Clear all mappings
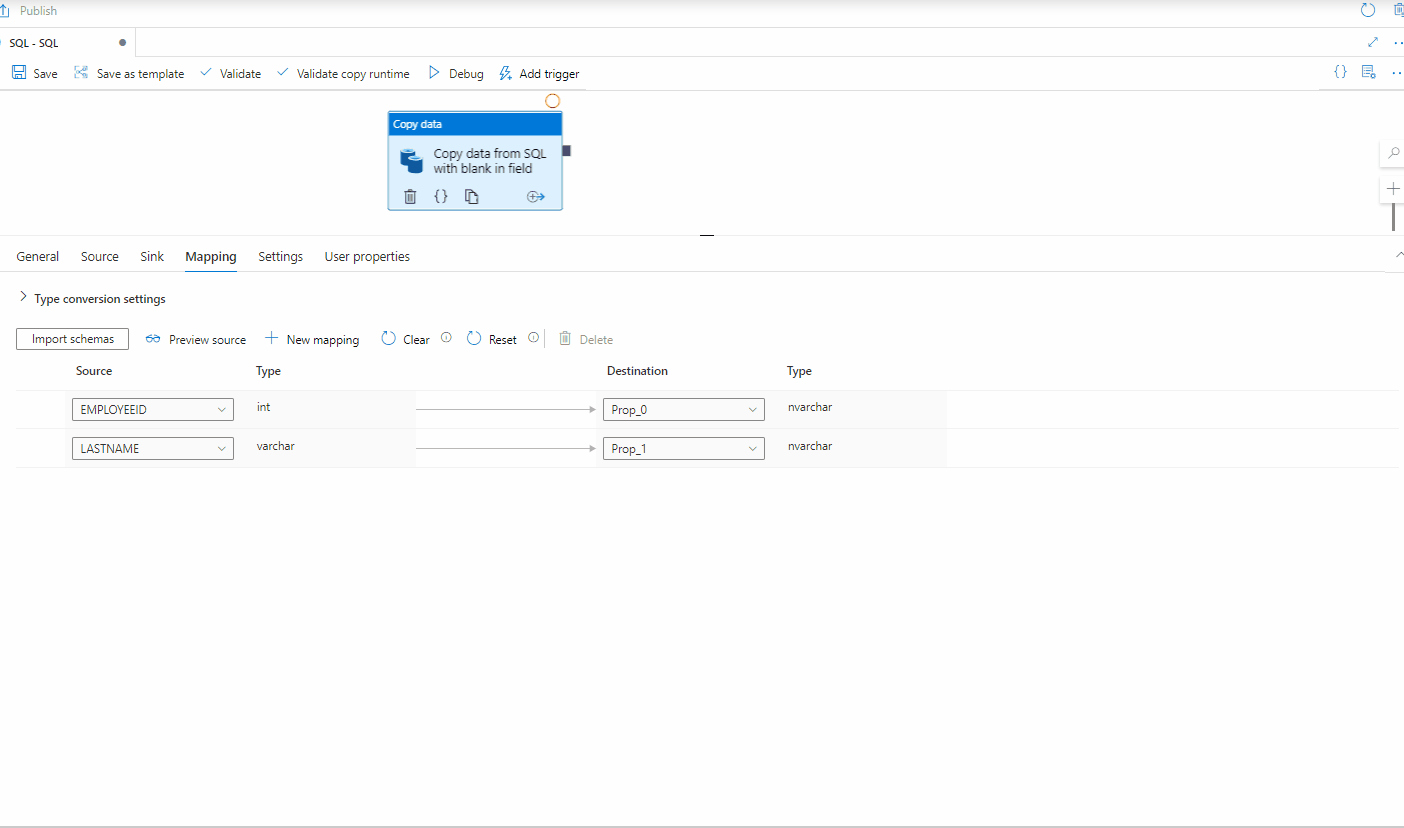The width and height of the screenshot is (1404, 828). pos(406,339)
